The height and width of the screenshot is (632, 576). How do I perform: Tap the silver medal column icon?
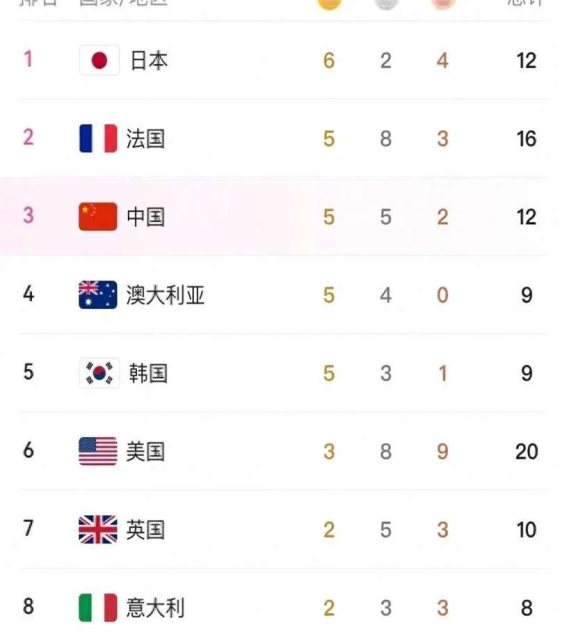[386, 4]
